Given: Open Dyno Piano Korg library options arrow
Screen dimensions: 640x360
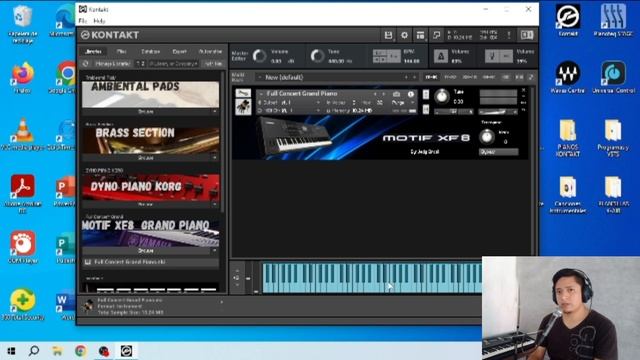Looking at the screenshot, I should [x=215, y=204].
